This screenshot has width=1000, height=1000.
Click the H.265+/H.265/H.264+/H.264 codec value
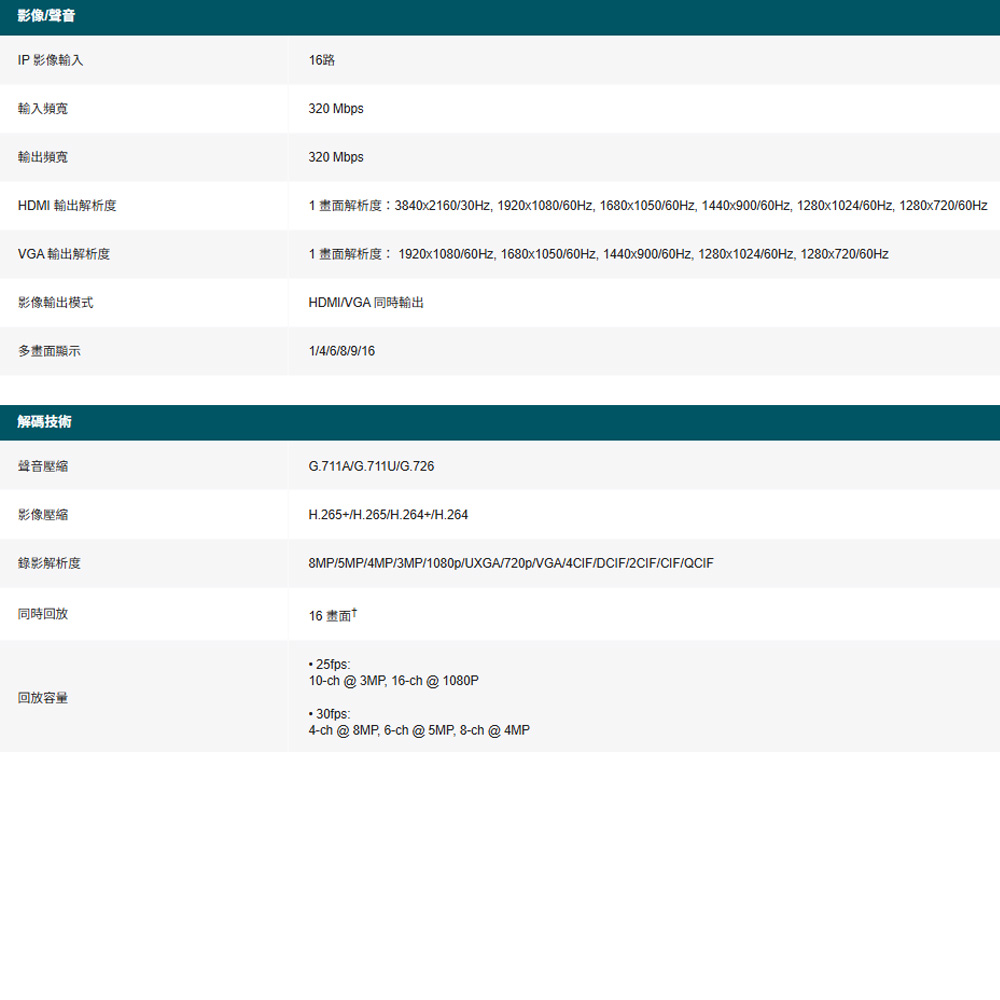pyautogui.click(x=388, y=515)
